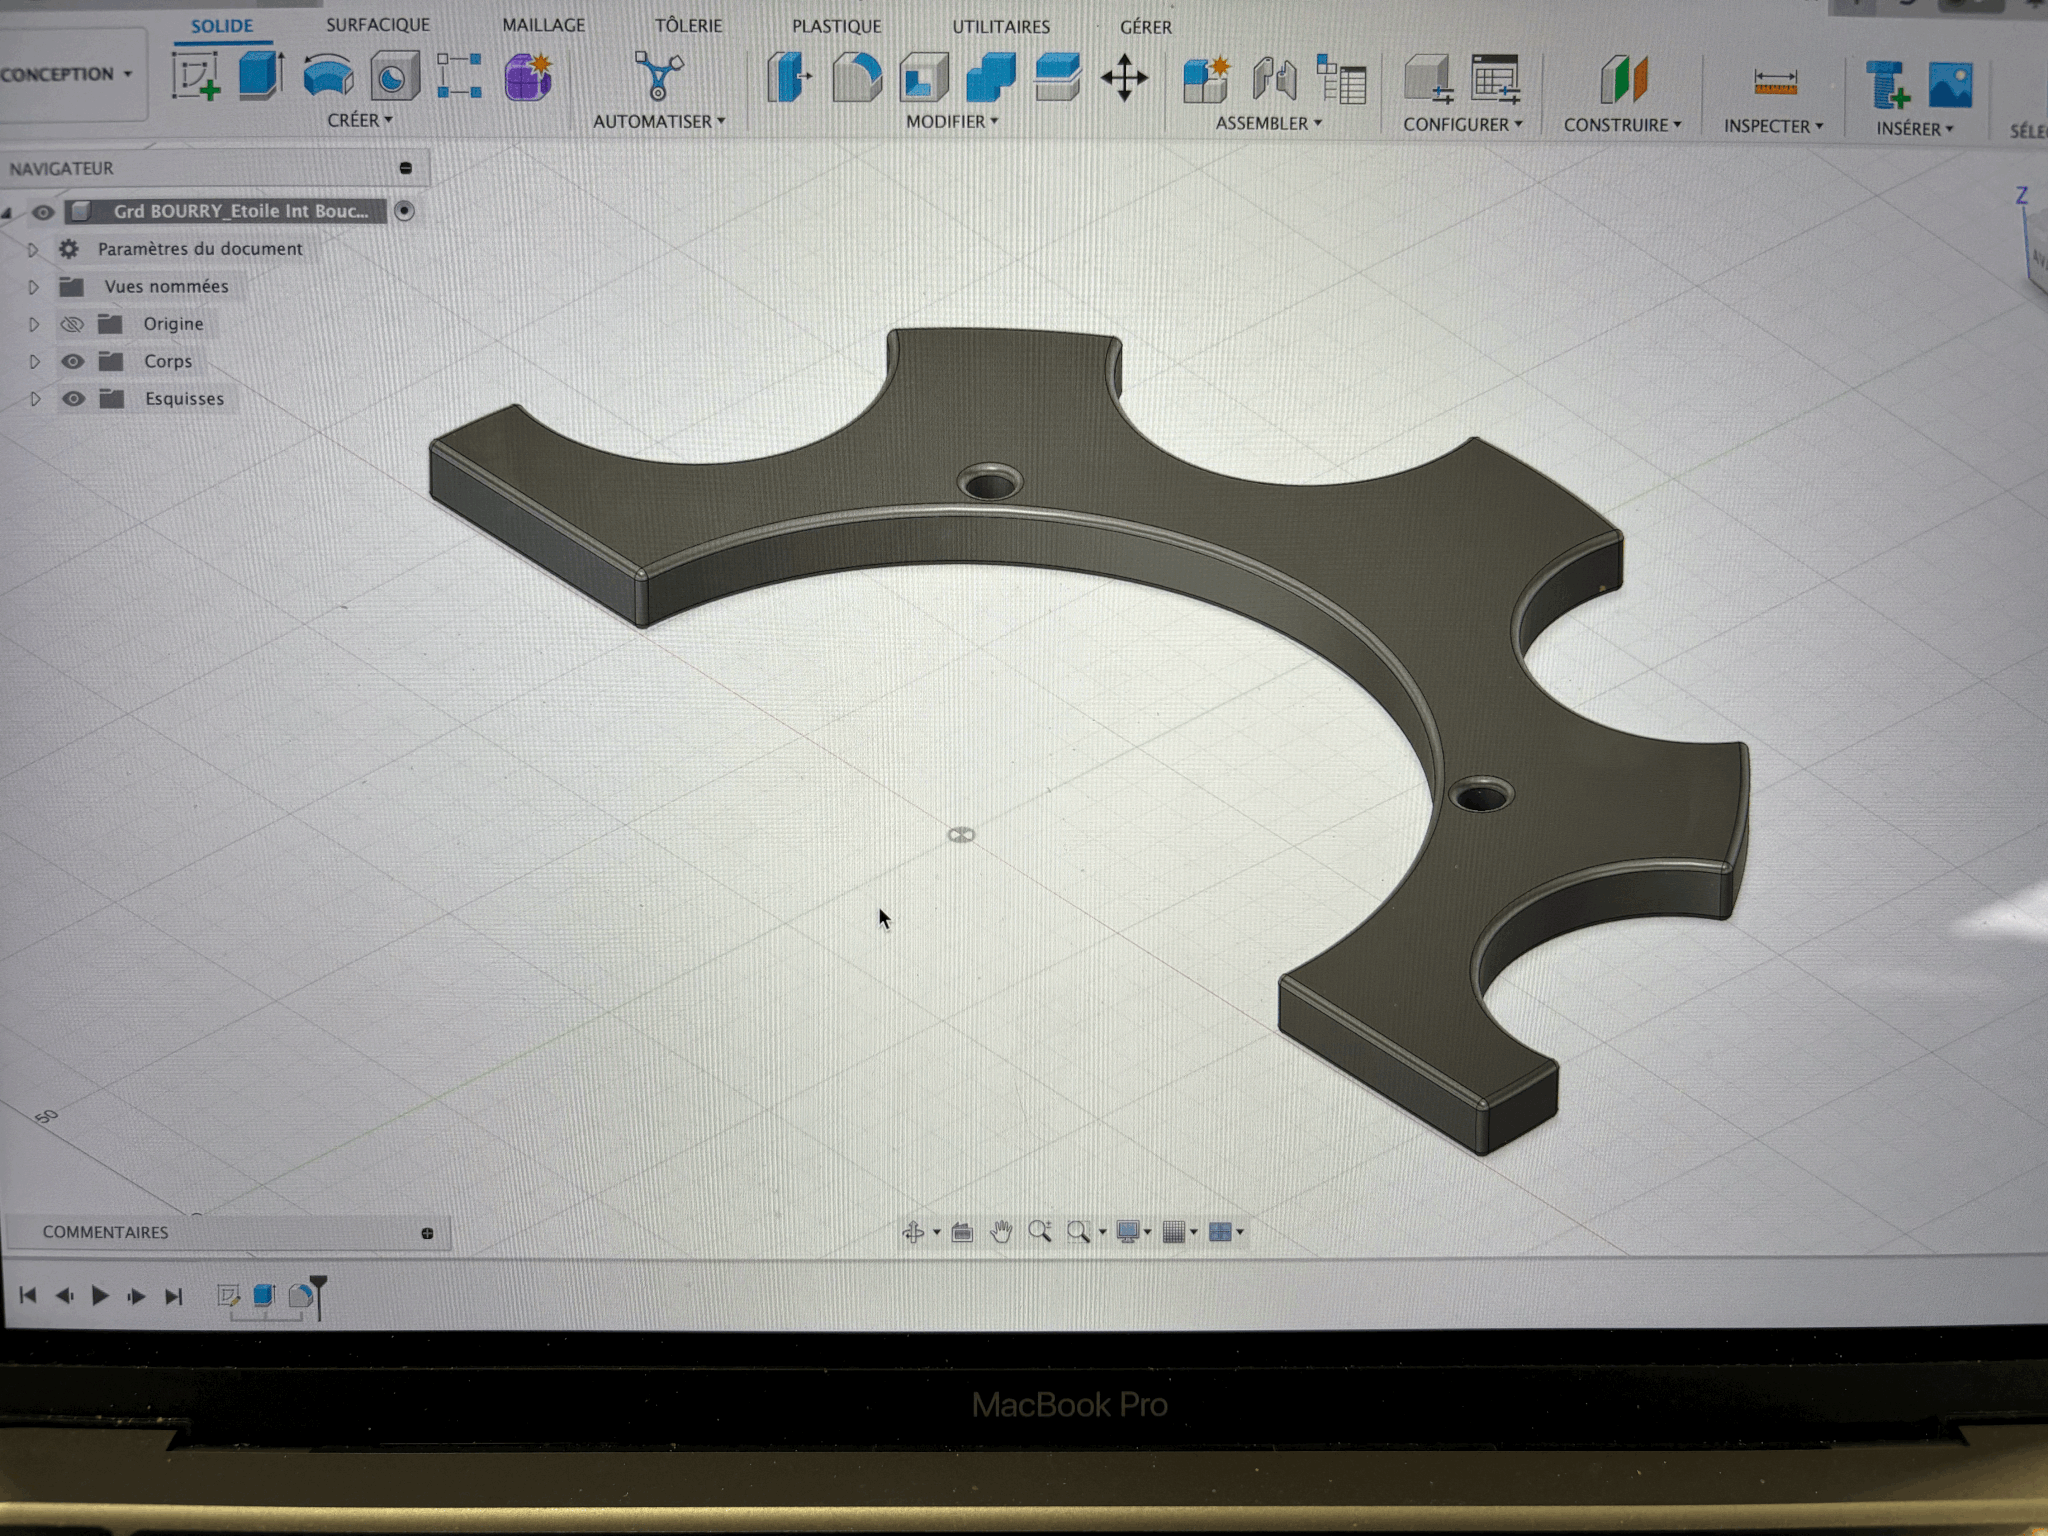Activate the Orbit tool below the viewport
The width and height of the screenshot is (2048, 1536).
(911, 1232)
